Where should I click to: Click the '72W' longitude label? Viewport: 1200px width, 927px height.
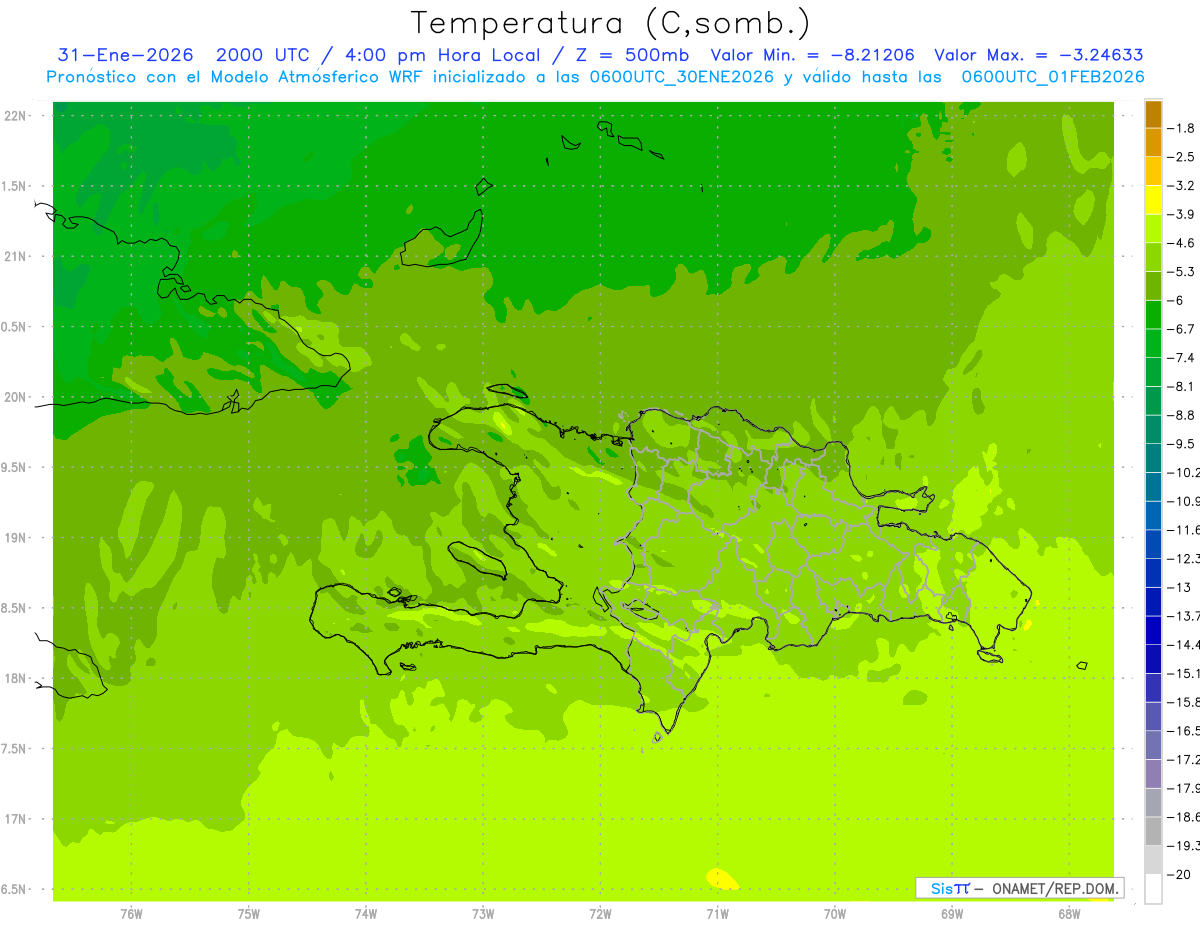pos(600,914)
